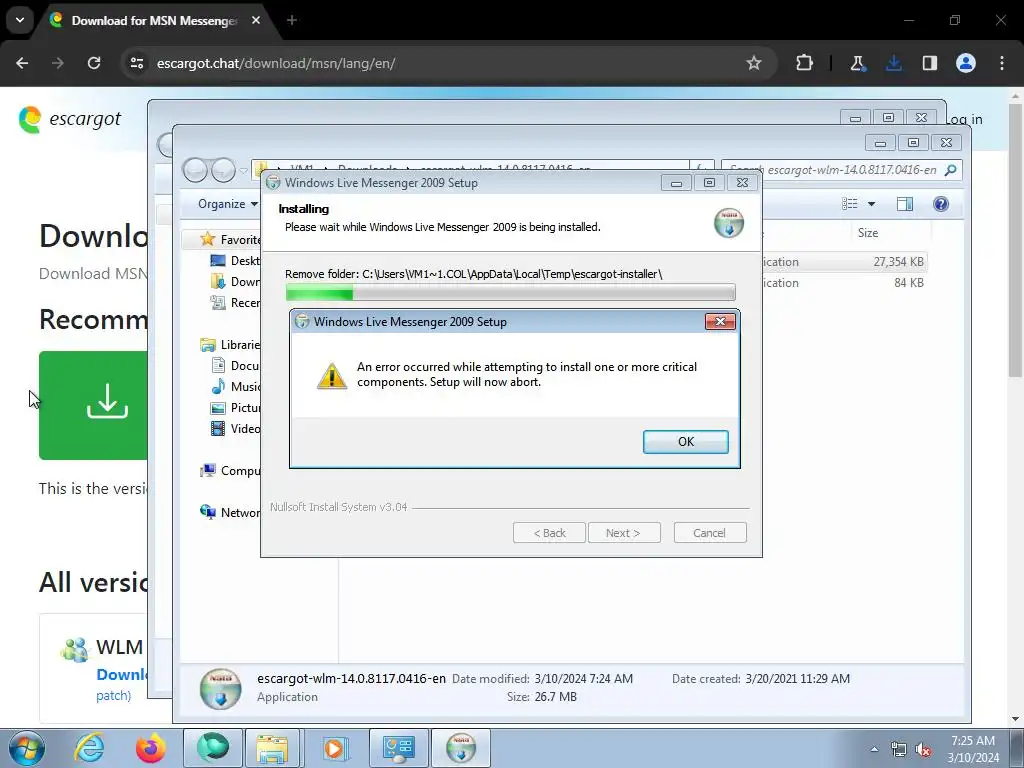Screen dimensions: 1024x768
Task: Click the warning triangle icon in error dialog
Action: click(332, 376)
